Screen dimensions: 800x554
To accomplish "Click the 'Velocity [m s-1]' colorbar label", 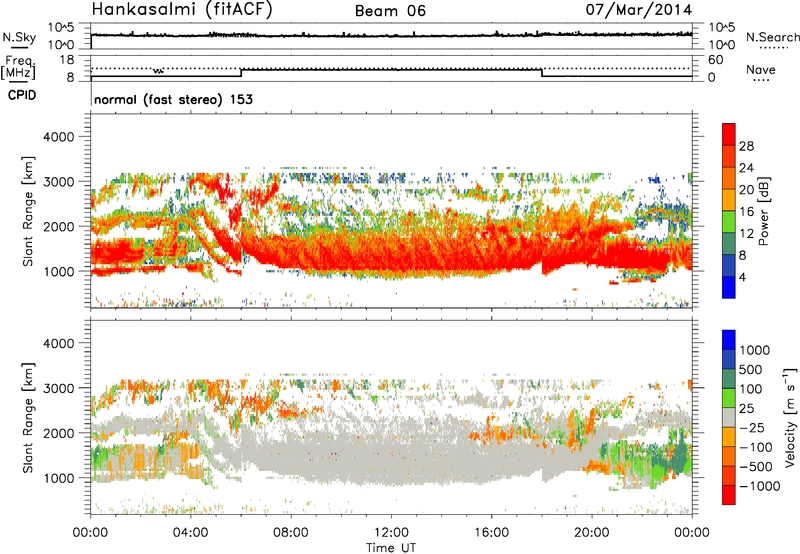I will click(x=790, y=417).
